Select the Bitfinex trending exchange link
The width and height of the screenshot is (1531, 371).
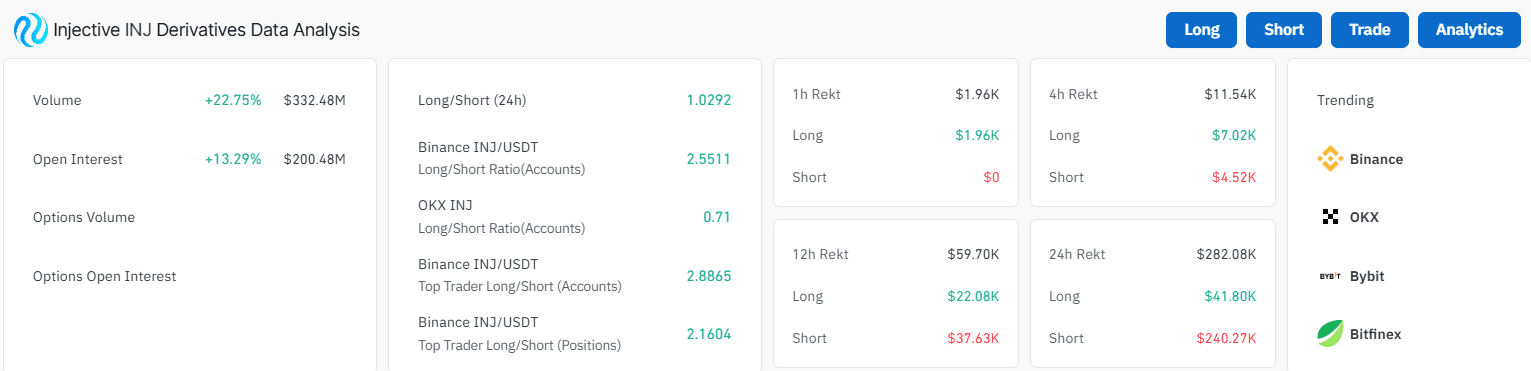[1360, 334]
